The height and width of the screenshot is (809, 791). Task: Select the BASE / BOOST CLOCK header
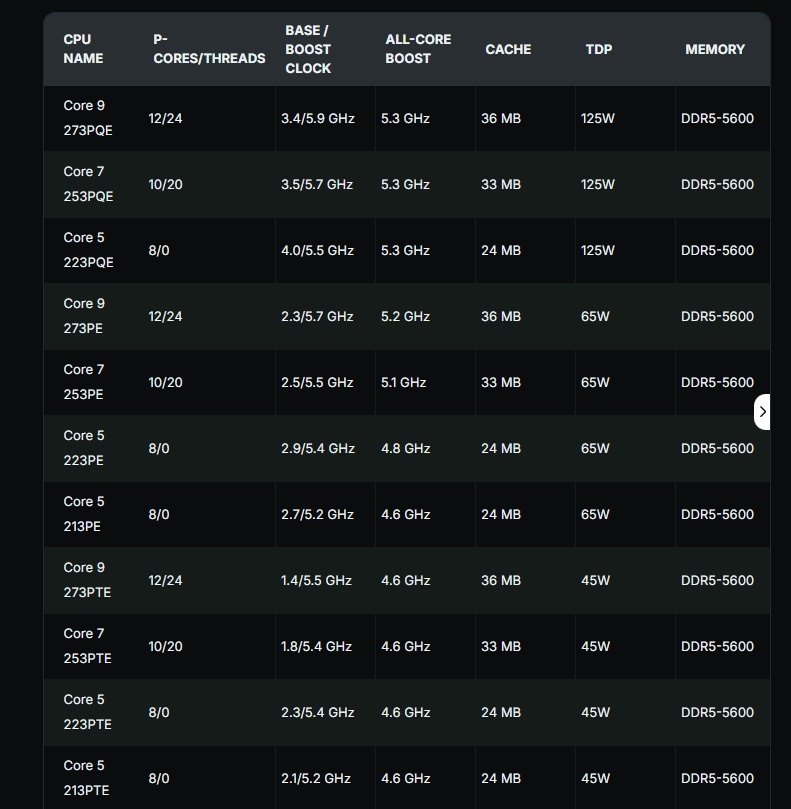[x=308, y=49]
